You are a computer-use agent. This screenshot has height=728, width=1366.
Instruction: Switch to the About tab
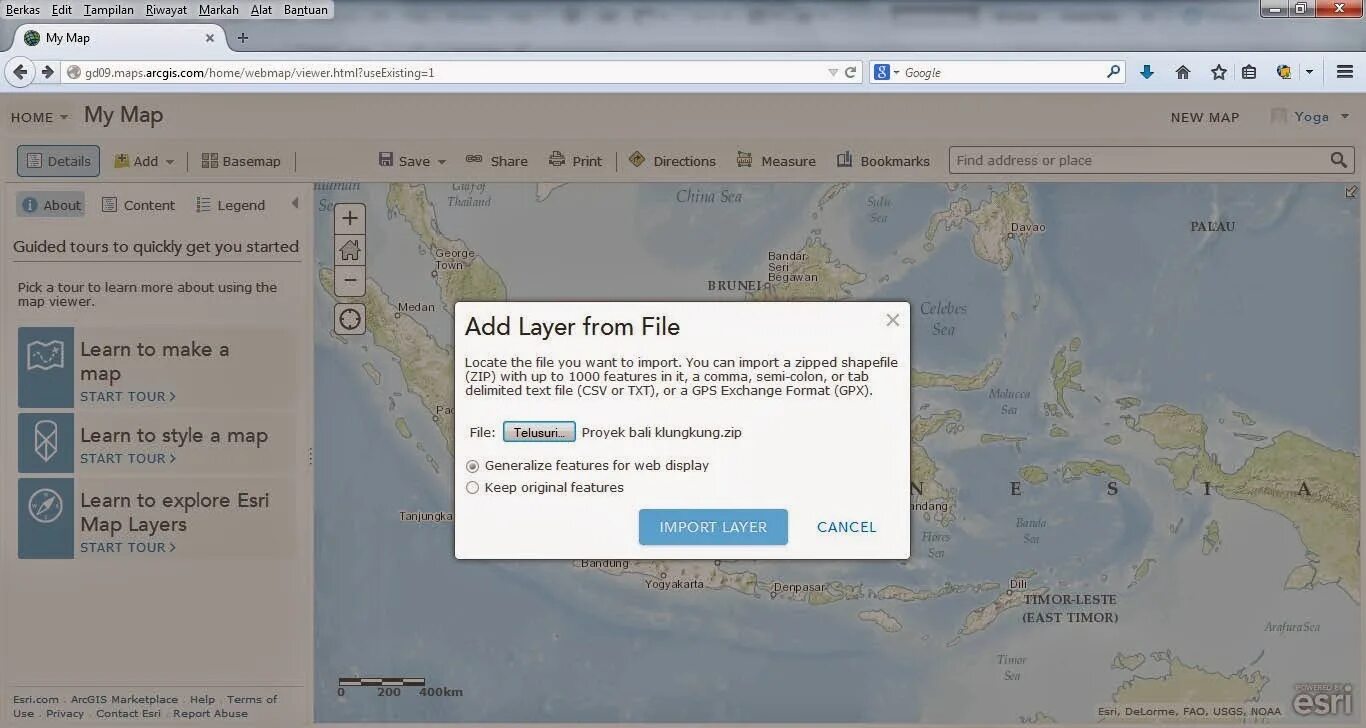pos(51,205)
